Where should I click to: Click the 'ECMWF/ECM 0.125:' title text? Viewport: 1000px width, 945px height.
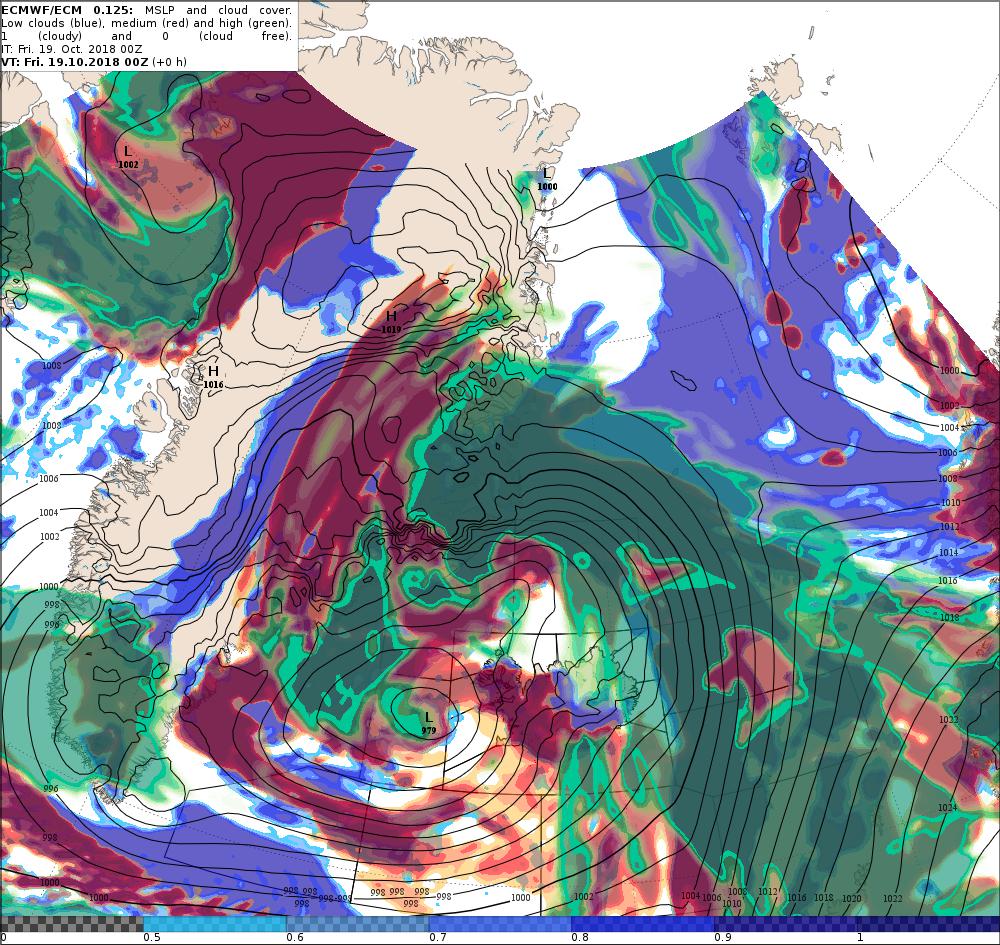(67, 10)
